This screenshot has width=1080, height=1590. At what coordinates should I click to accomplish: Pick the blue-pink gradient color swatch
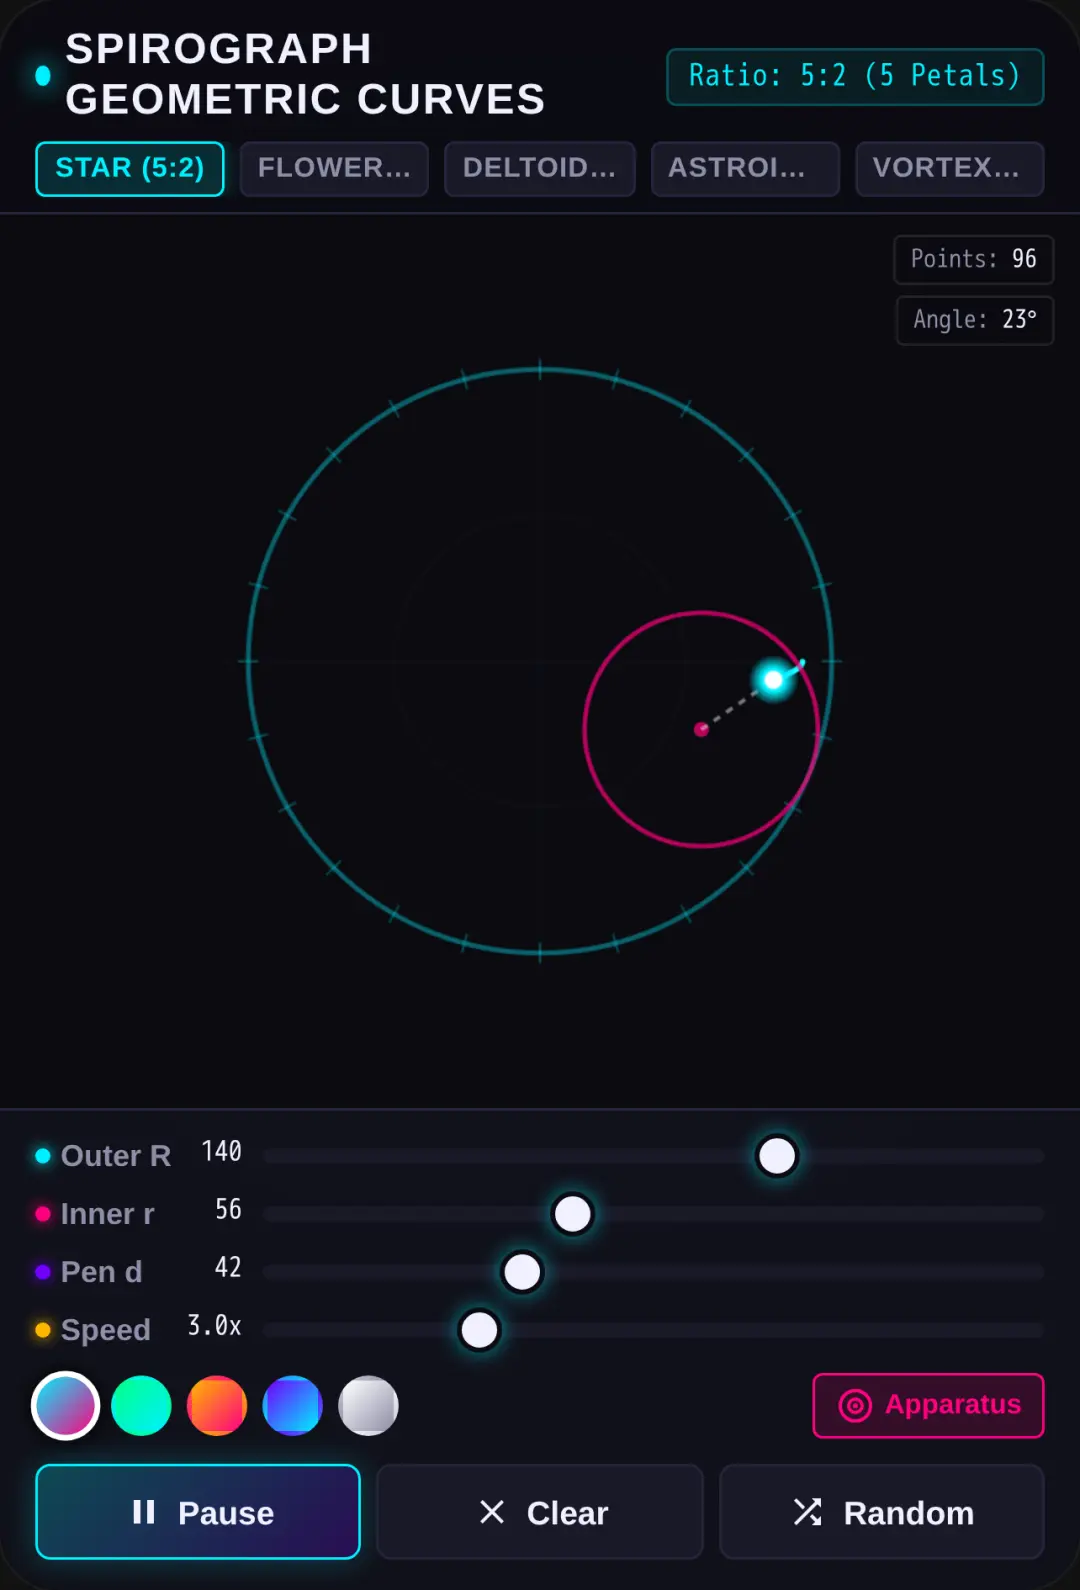(x=66, y=1405)
